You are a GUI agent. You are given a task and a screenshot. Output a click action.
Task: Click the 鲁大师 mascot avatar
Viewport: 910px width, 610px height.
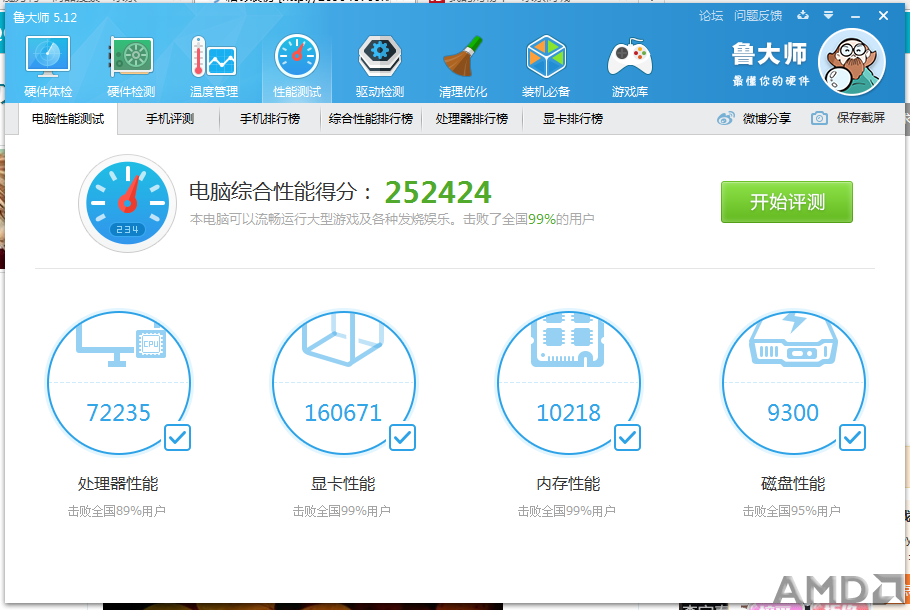click(851, 62)
